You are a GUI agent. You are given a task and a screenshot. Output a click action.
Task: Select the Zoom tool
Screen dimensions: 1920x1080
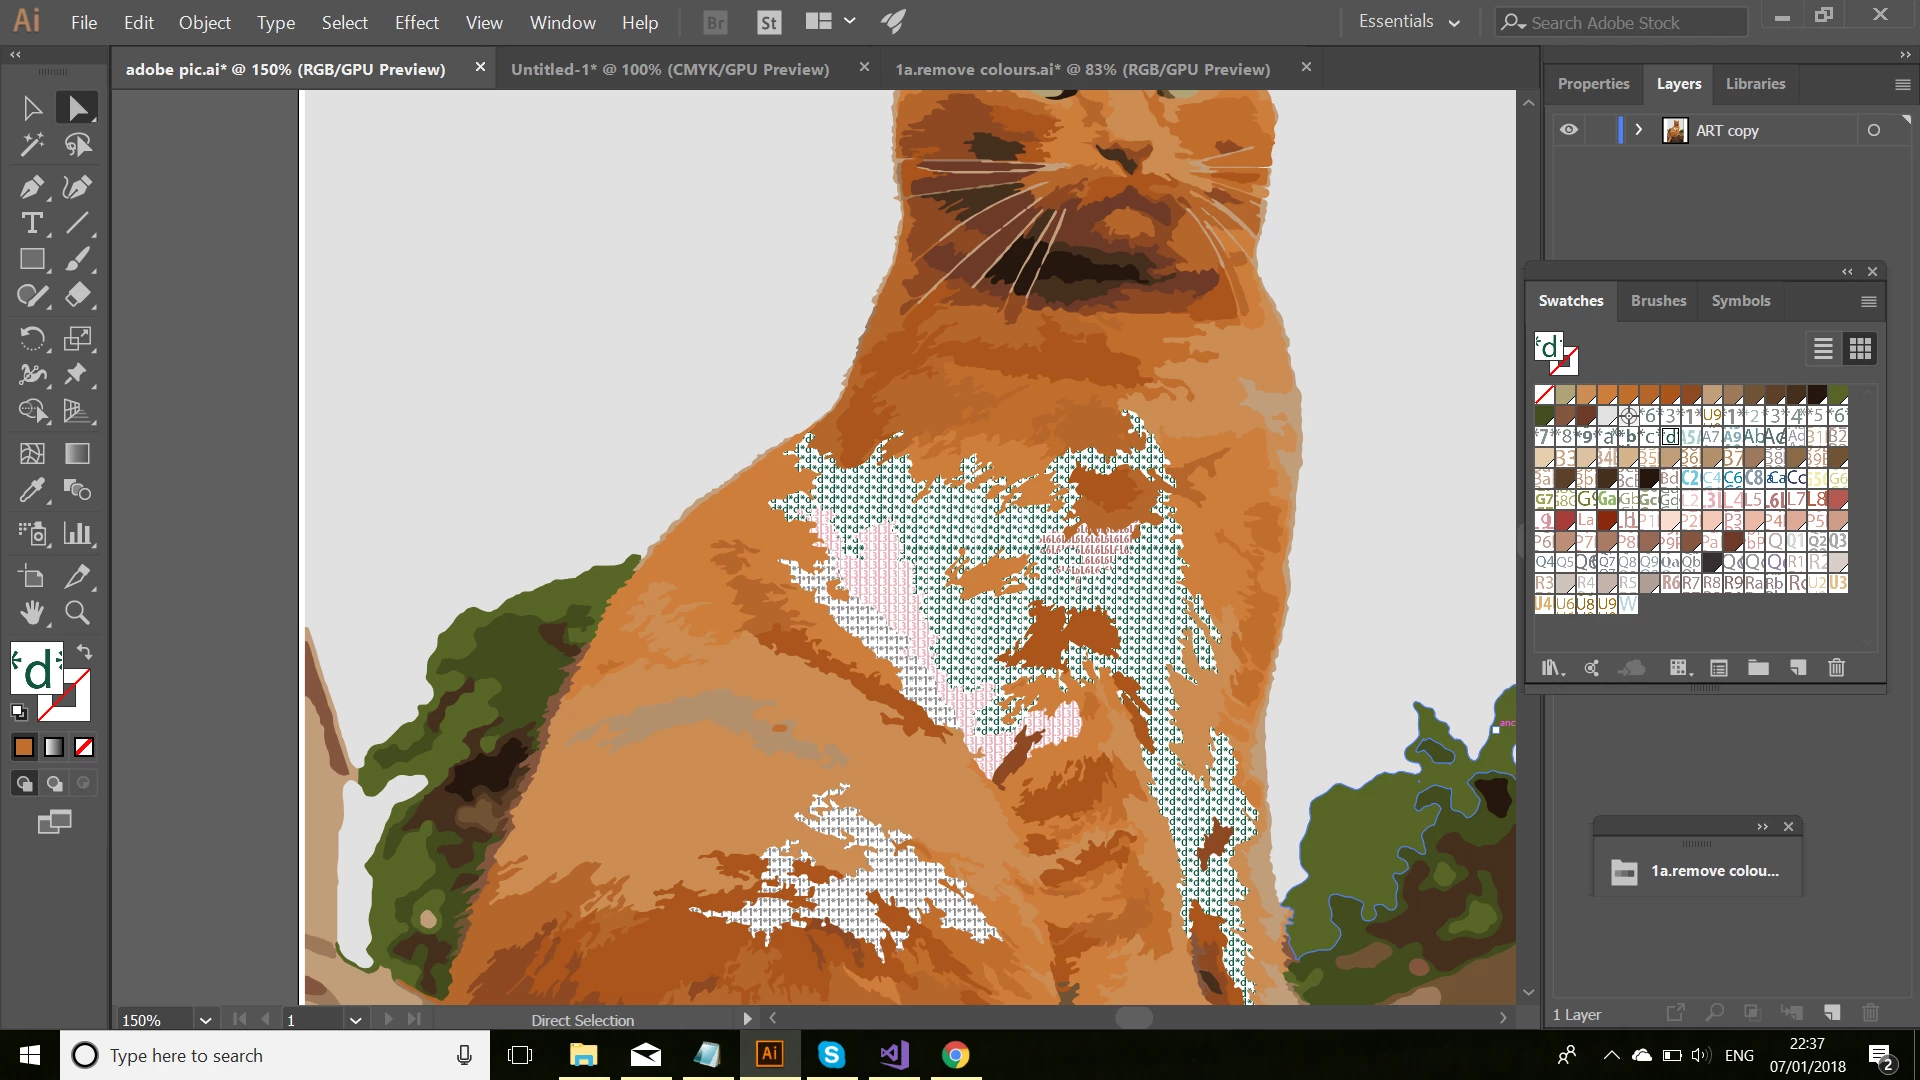[78, 613]
